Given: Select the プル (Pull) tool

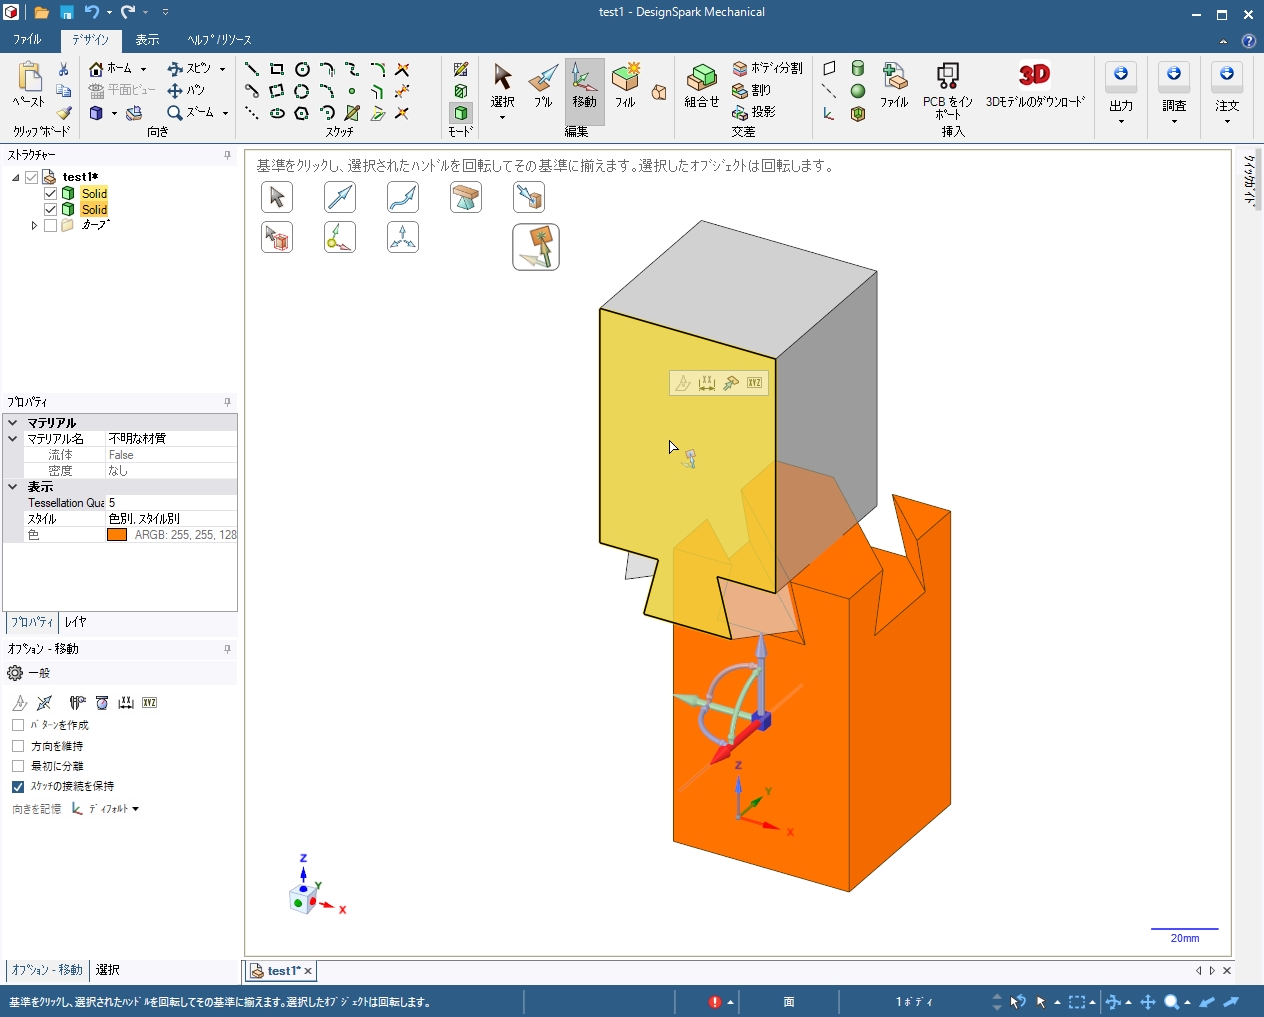Looking at the screenshot, I should click(543, 86).
